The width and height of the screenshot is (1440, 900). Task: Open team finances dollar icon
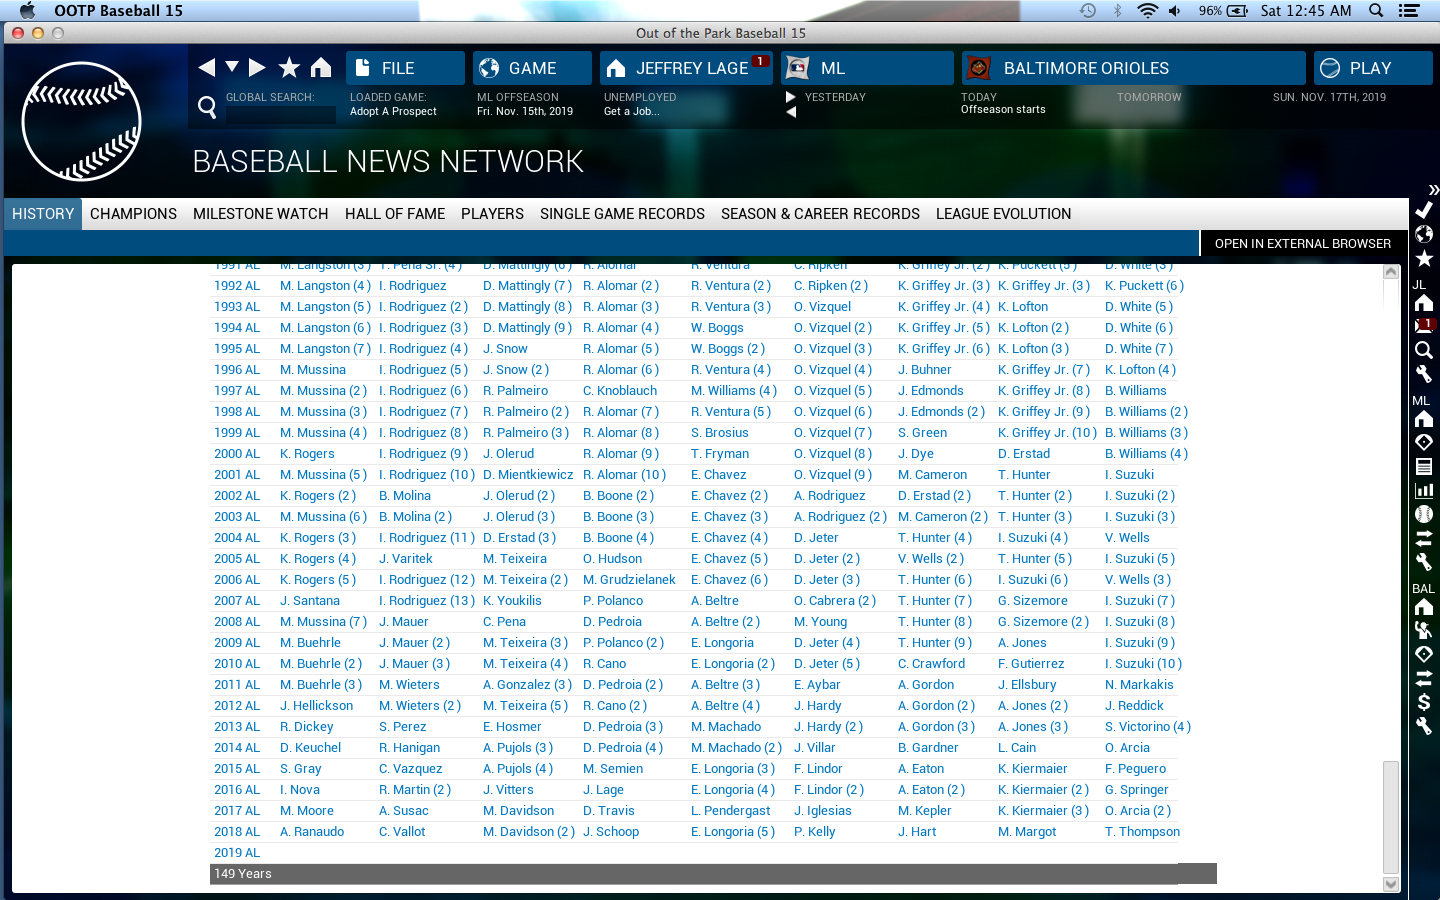coord(1424,702)
